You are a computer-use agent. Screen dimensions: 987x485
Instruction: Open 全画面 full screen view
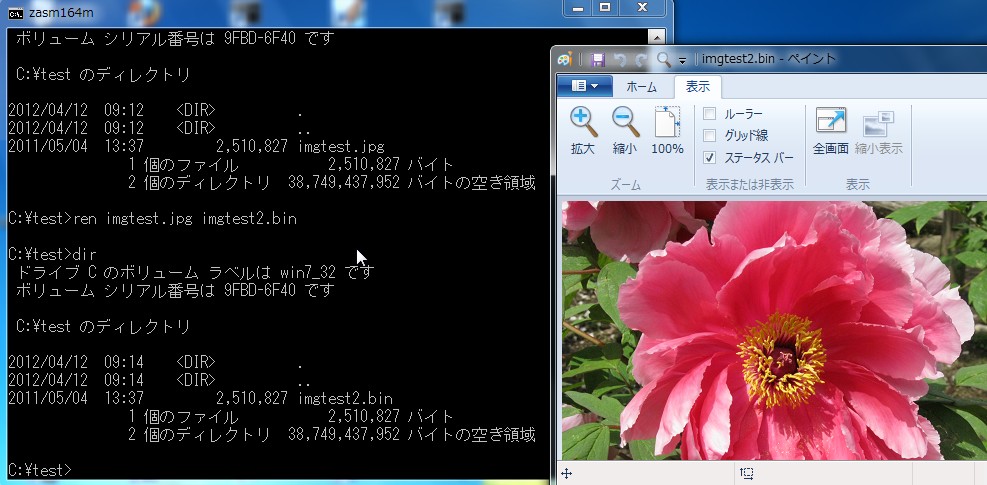[x=831, y=131]
